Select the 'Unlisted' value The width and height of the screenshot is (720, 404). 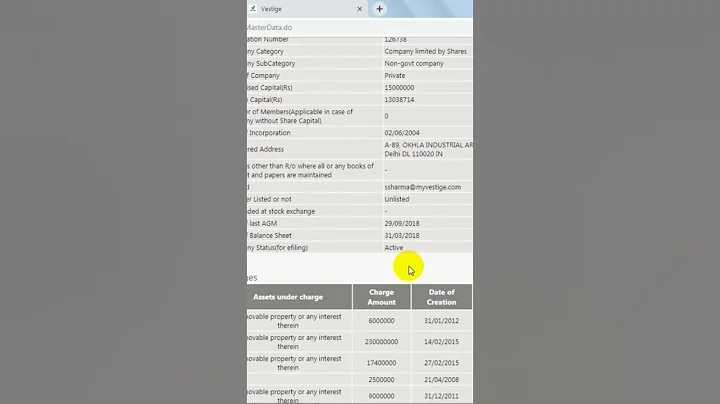click(397, 199)
